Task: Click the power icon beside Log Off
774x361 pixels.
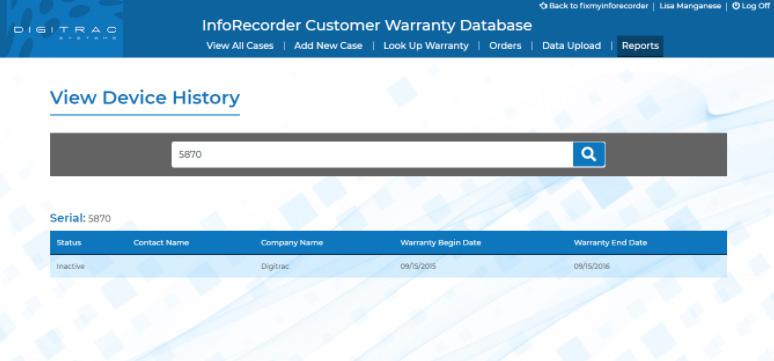Action: 735,6
